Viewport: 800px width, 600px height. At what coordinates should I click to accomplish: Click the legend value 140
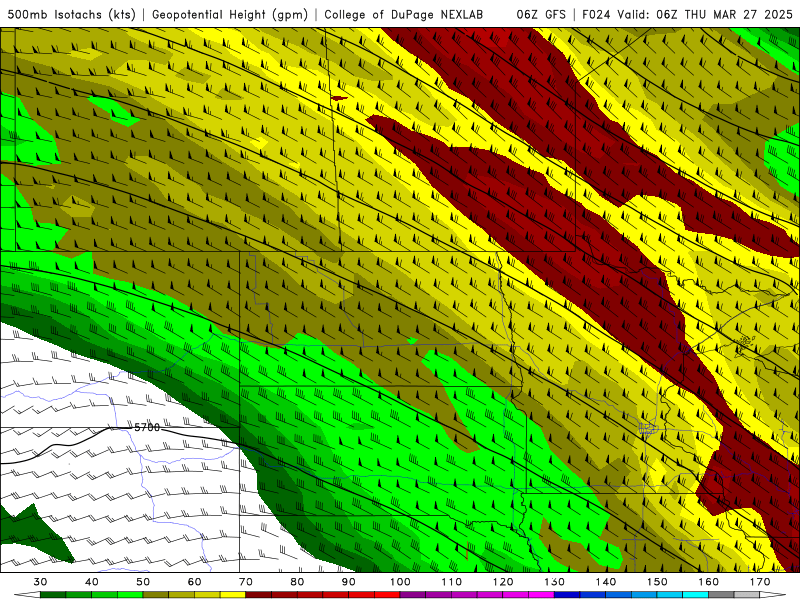pos(606,582)
